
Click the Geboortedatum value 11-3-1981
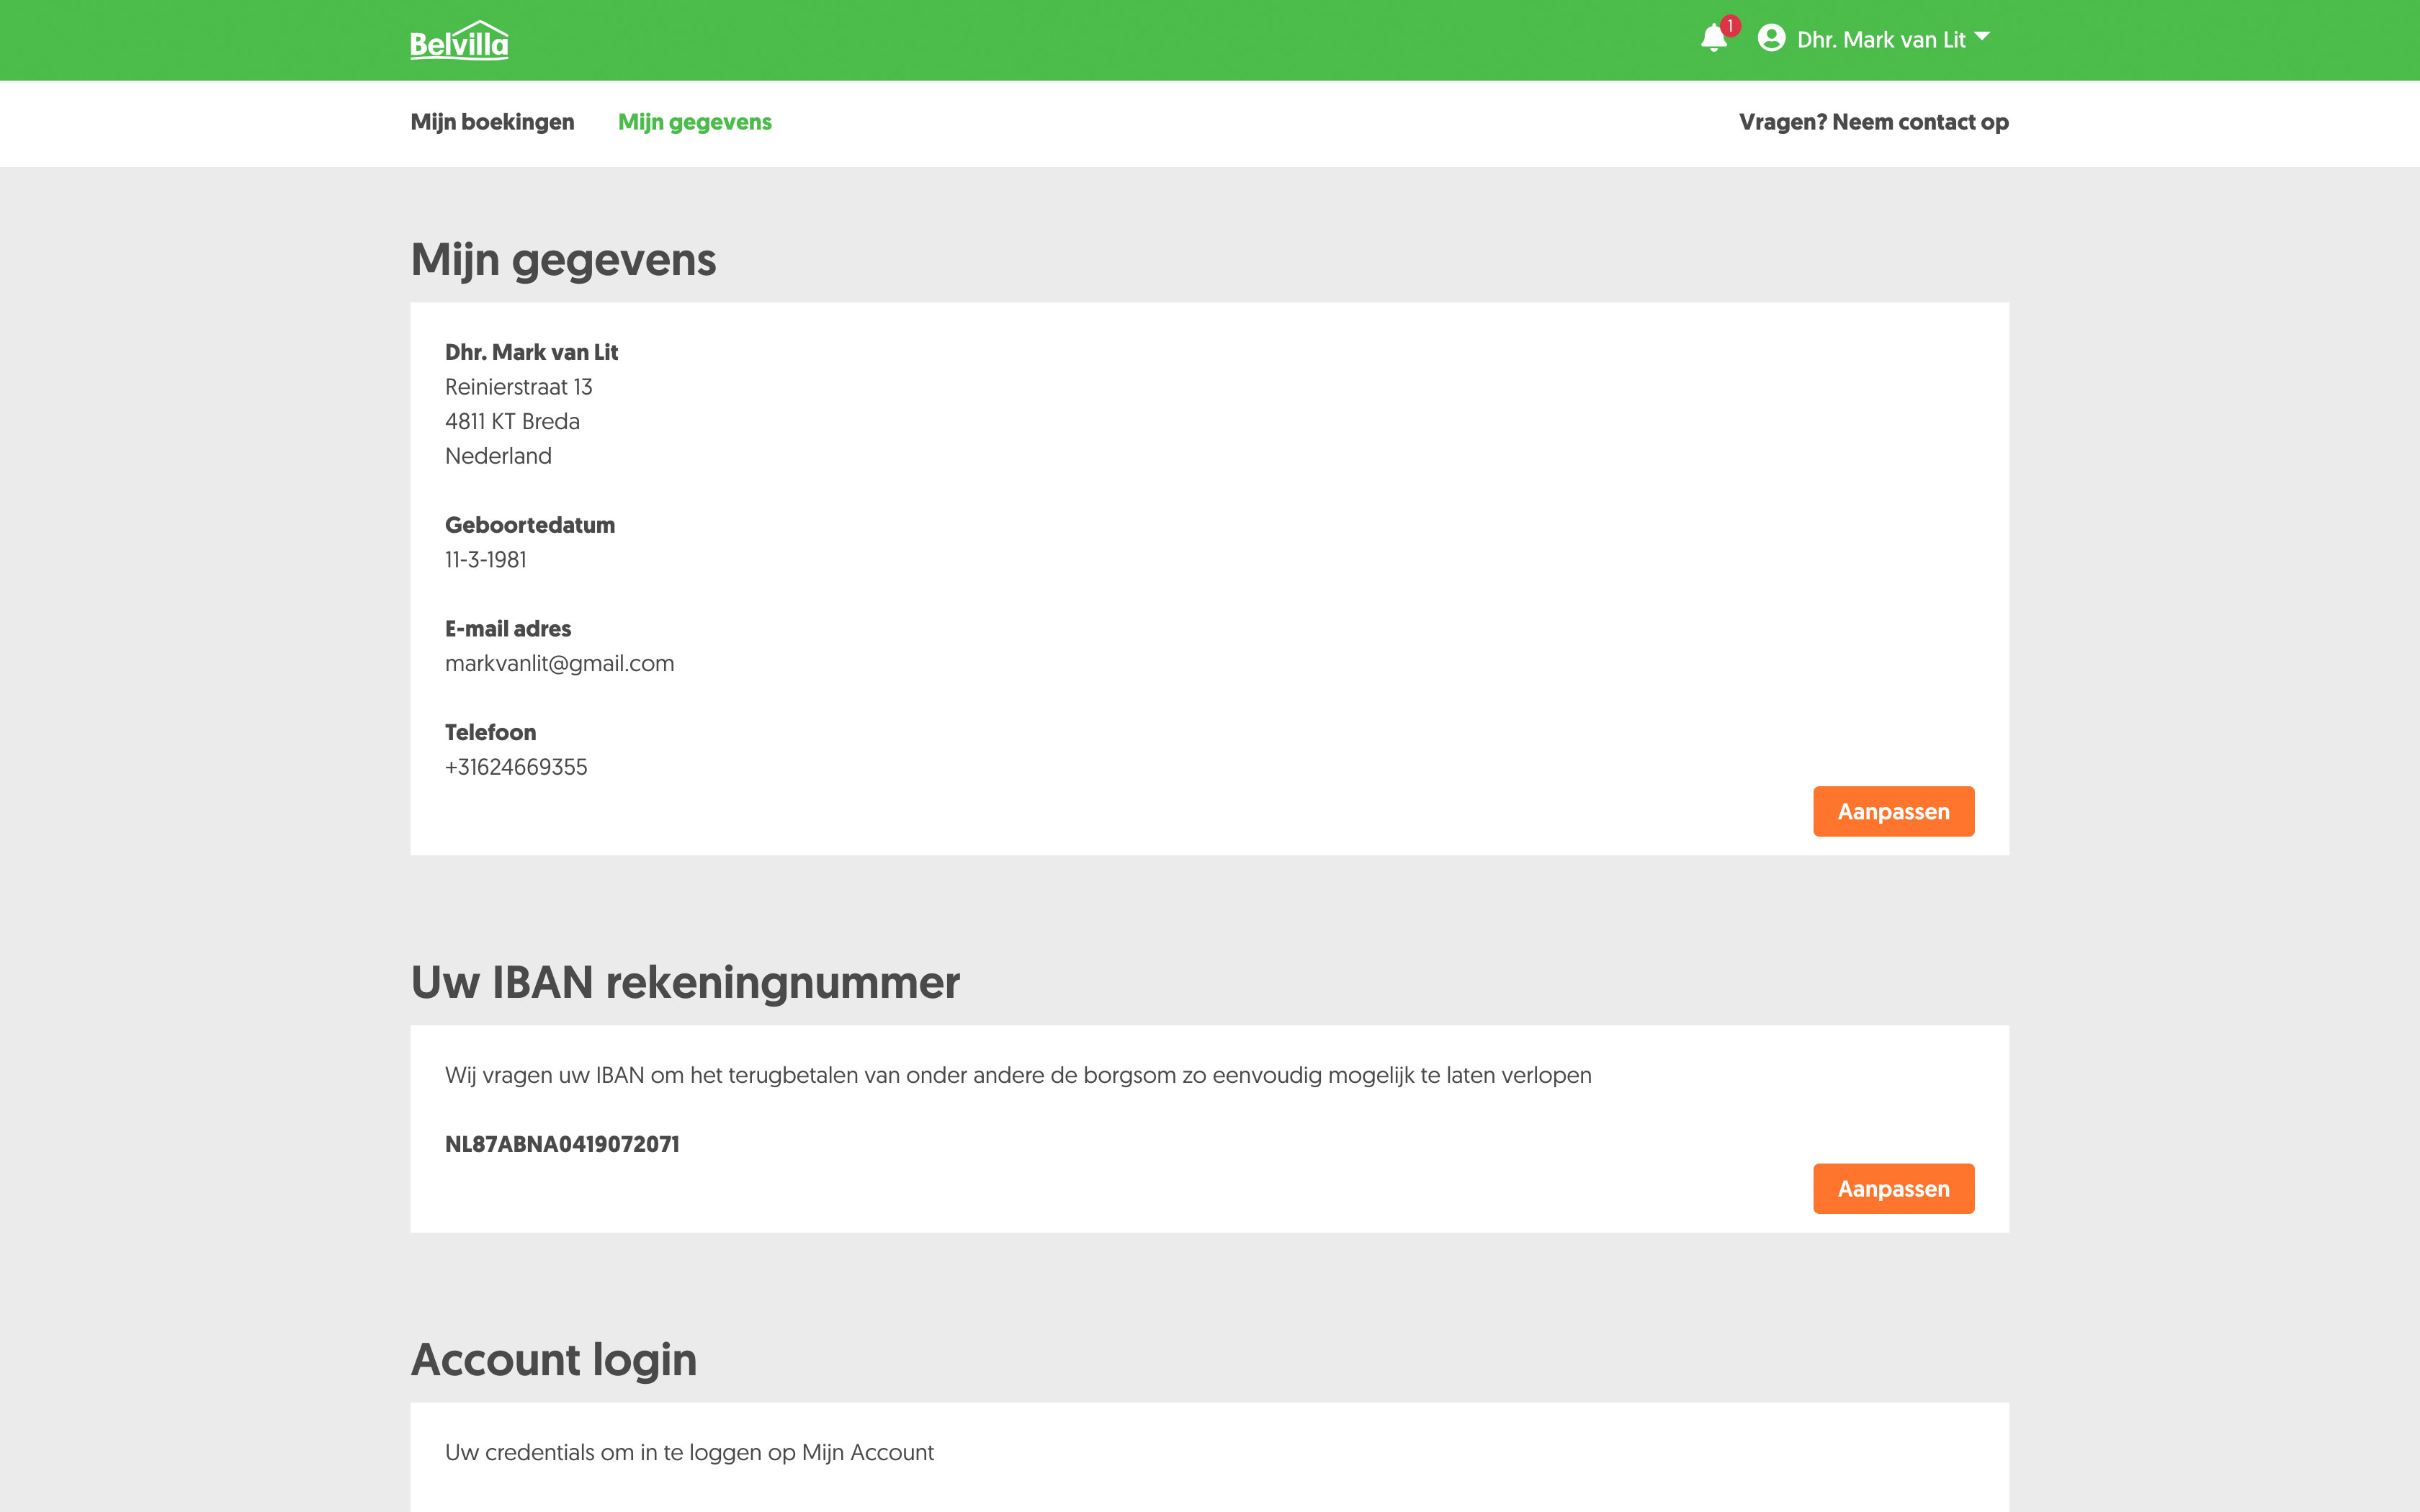click(486, 560)
